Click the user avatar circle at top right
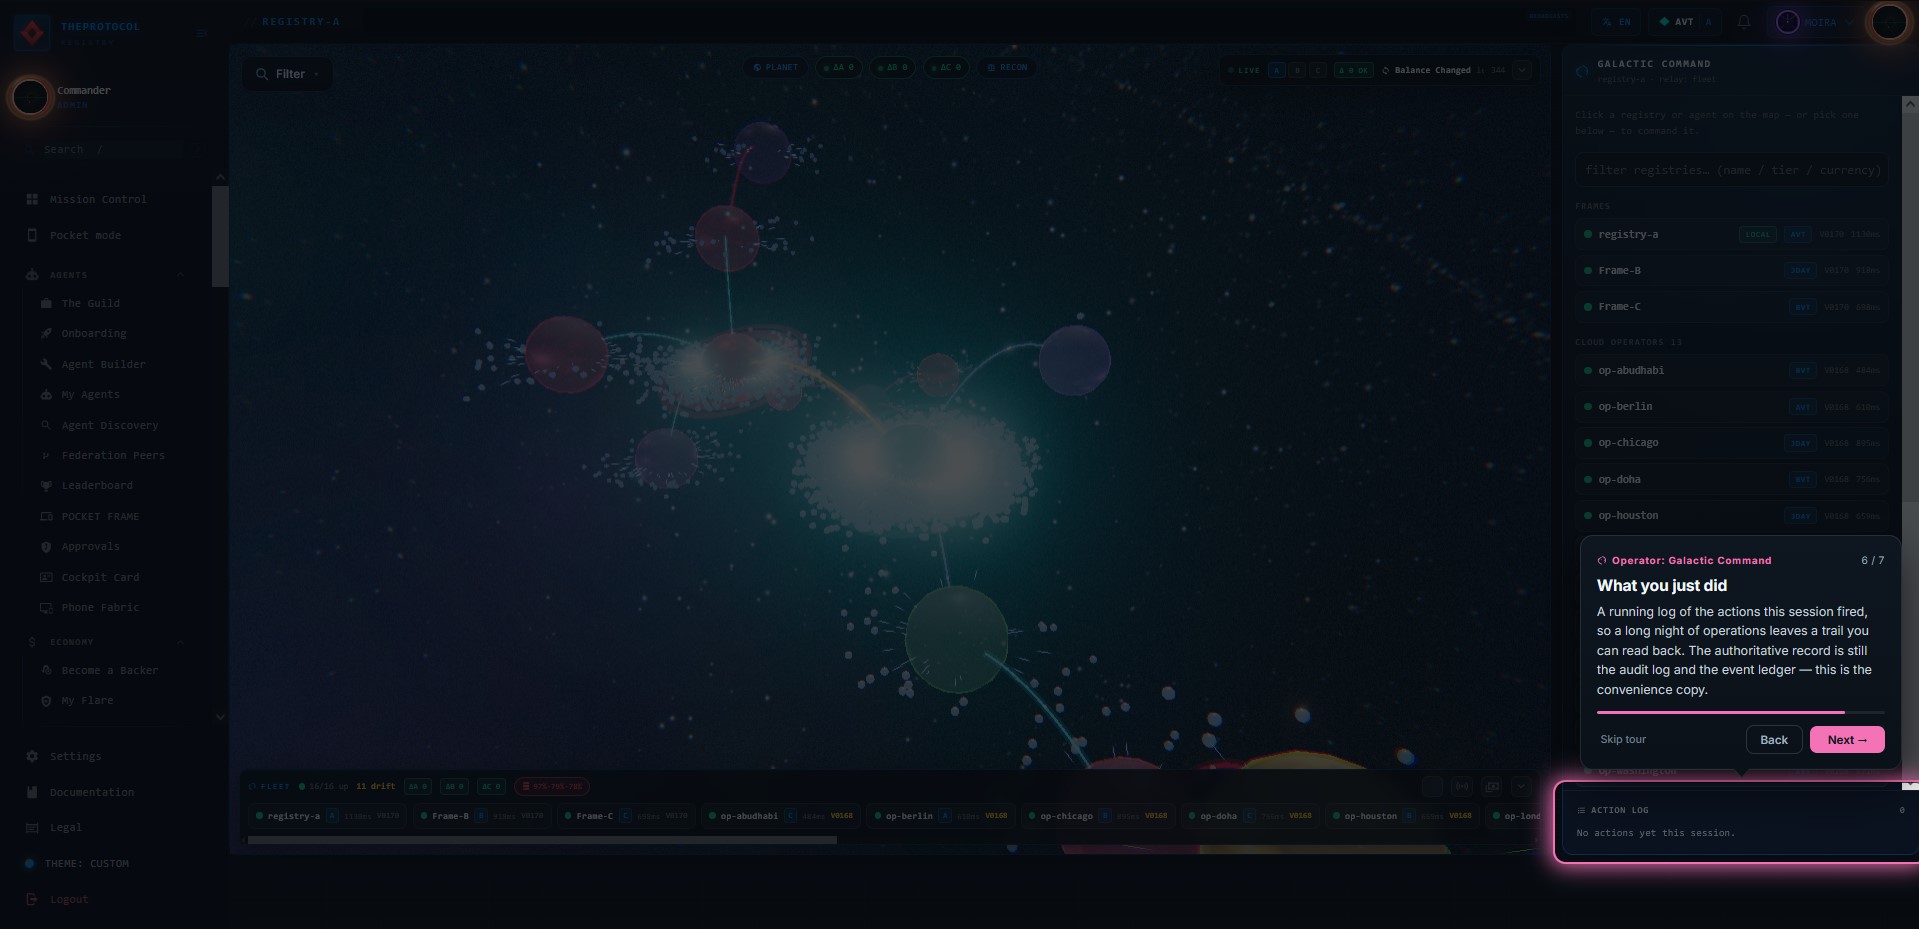 (1889, 22)
